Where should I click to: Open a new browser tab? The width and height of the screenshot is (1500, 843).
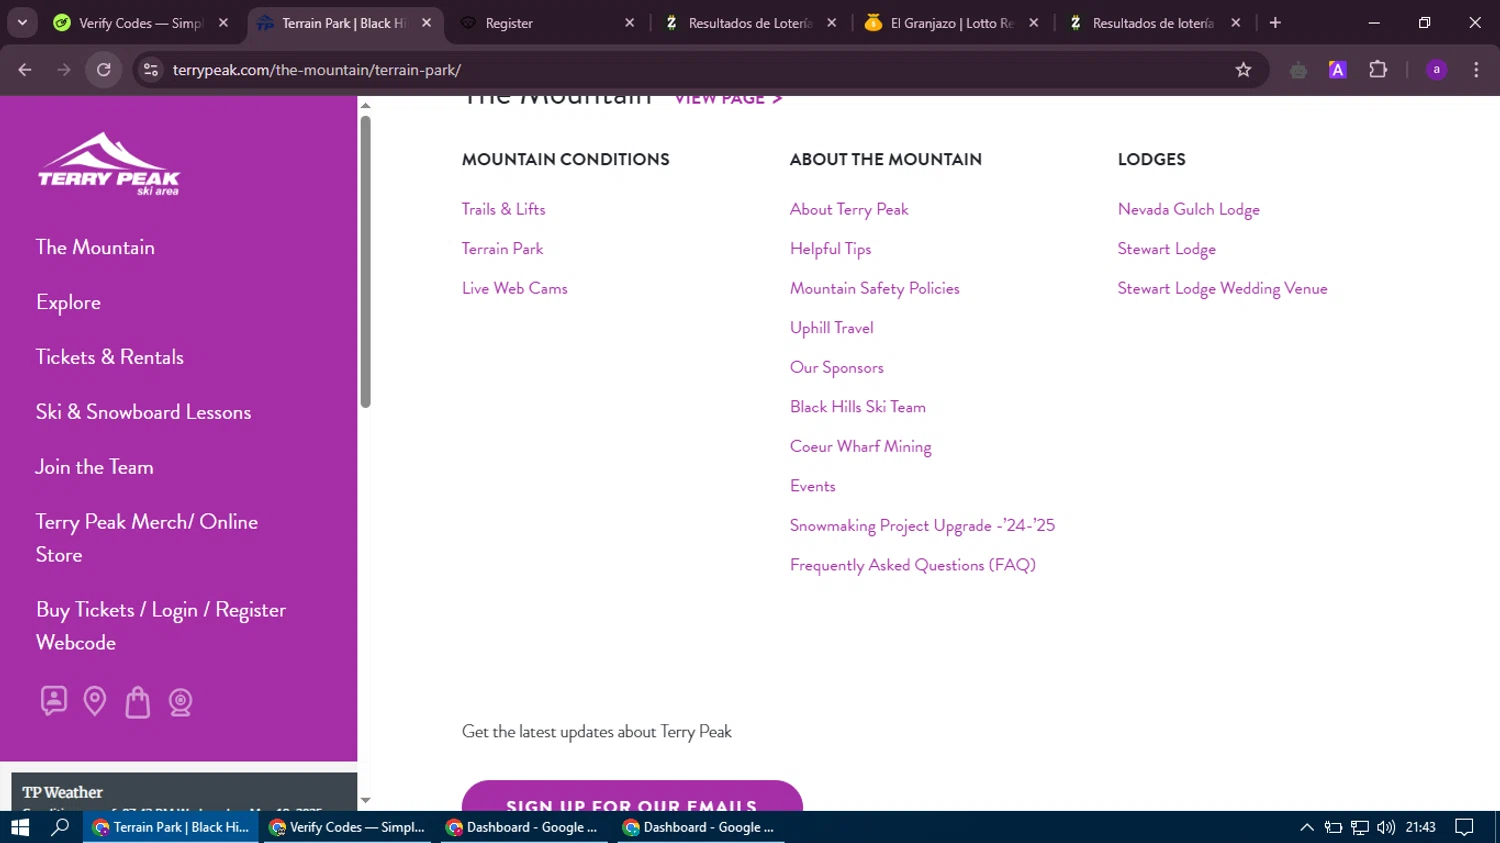(x=1275, y=22)
